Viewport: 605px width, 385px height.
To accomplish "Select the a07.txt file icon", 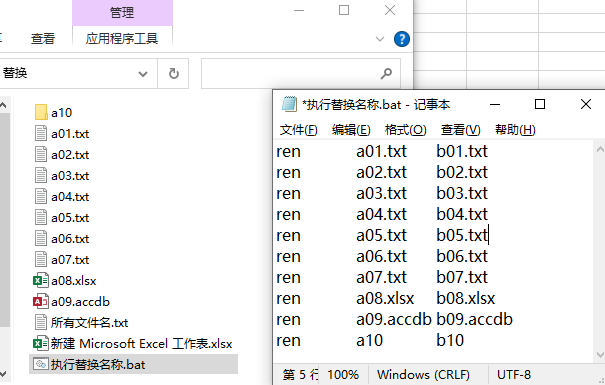I will (41, 259).
